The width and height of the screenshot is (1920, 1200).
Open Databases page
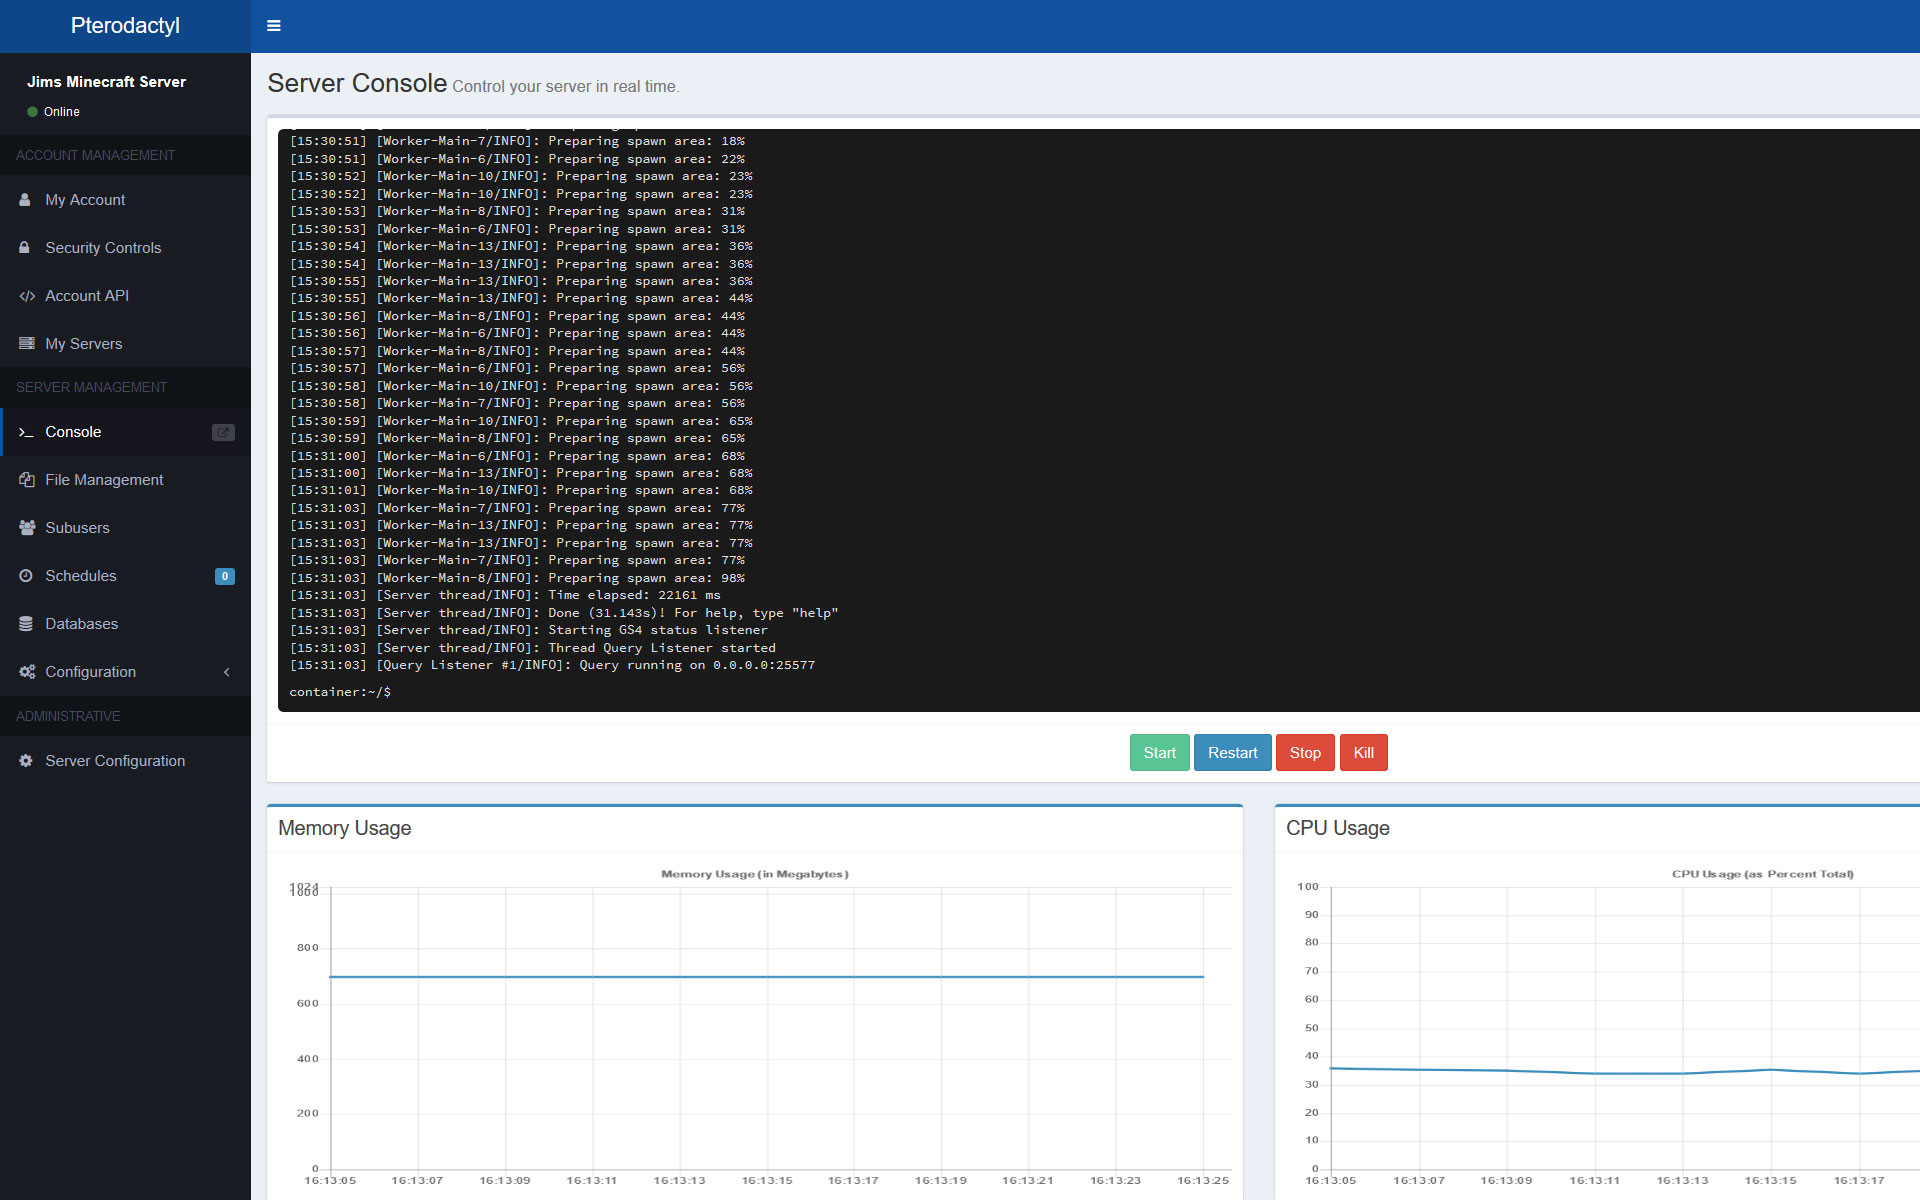click(x=125, y=624)
